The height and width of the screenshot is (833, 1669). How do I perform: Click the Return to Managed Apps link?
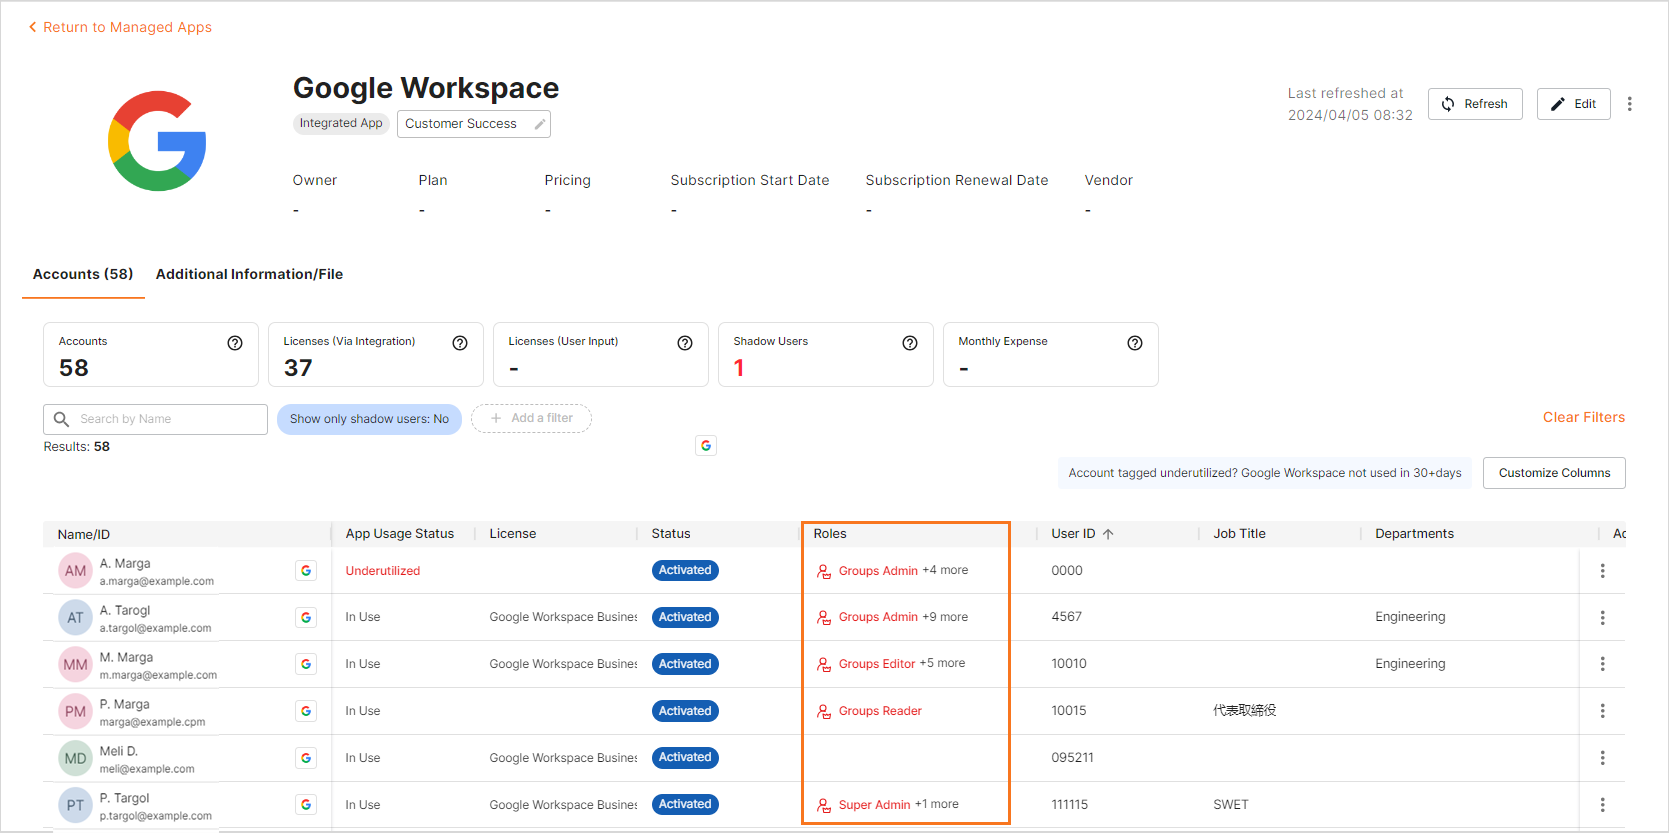[x=120, y=27]
